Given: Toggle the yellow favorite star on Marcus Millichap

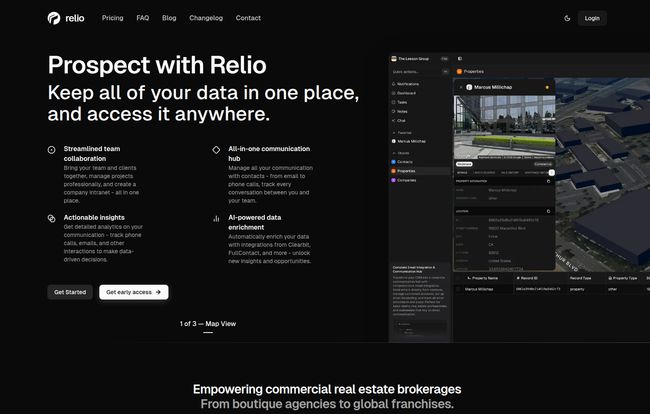Looking at the screenshot, I should pyautogui.click(x=547, y=87).
